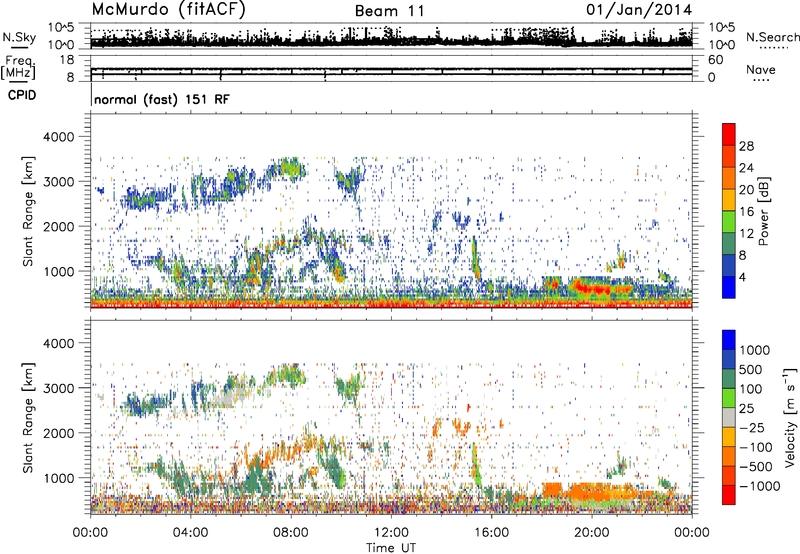Image resolution: width=800 pixels, height=554 pixels.
Task: Pick the Velocity segment between 500 and 1000
Action: [x=729, y=359]
